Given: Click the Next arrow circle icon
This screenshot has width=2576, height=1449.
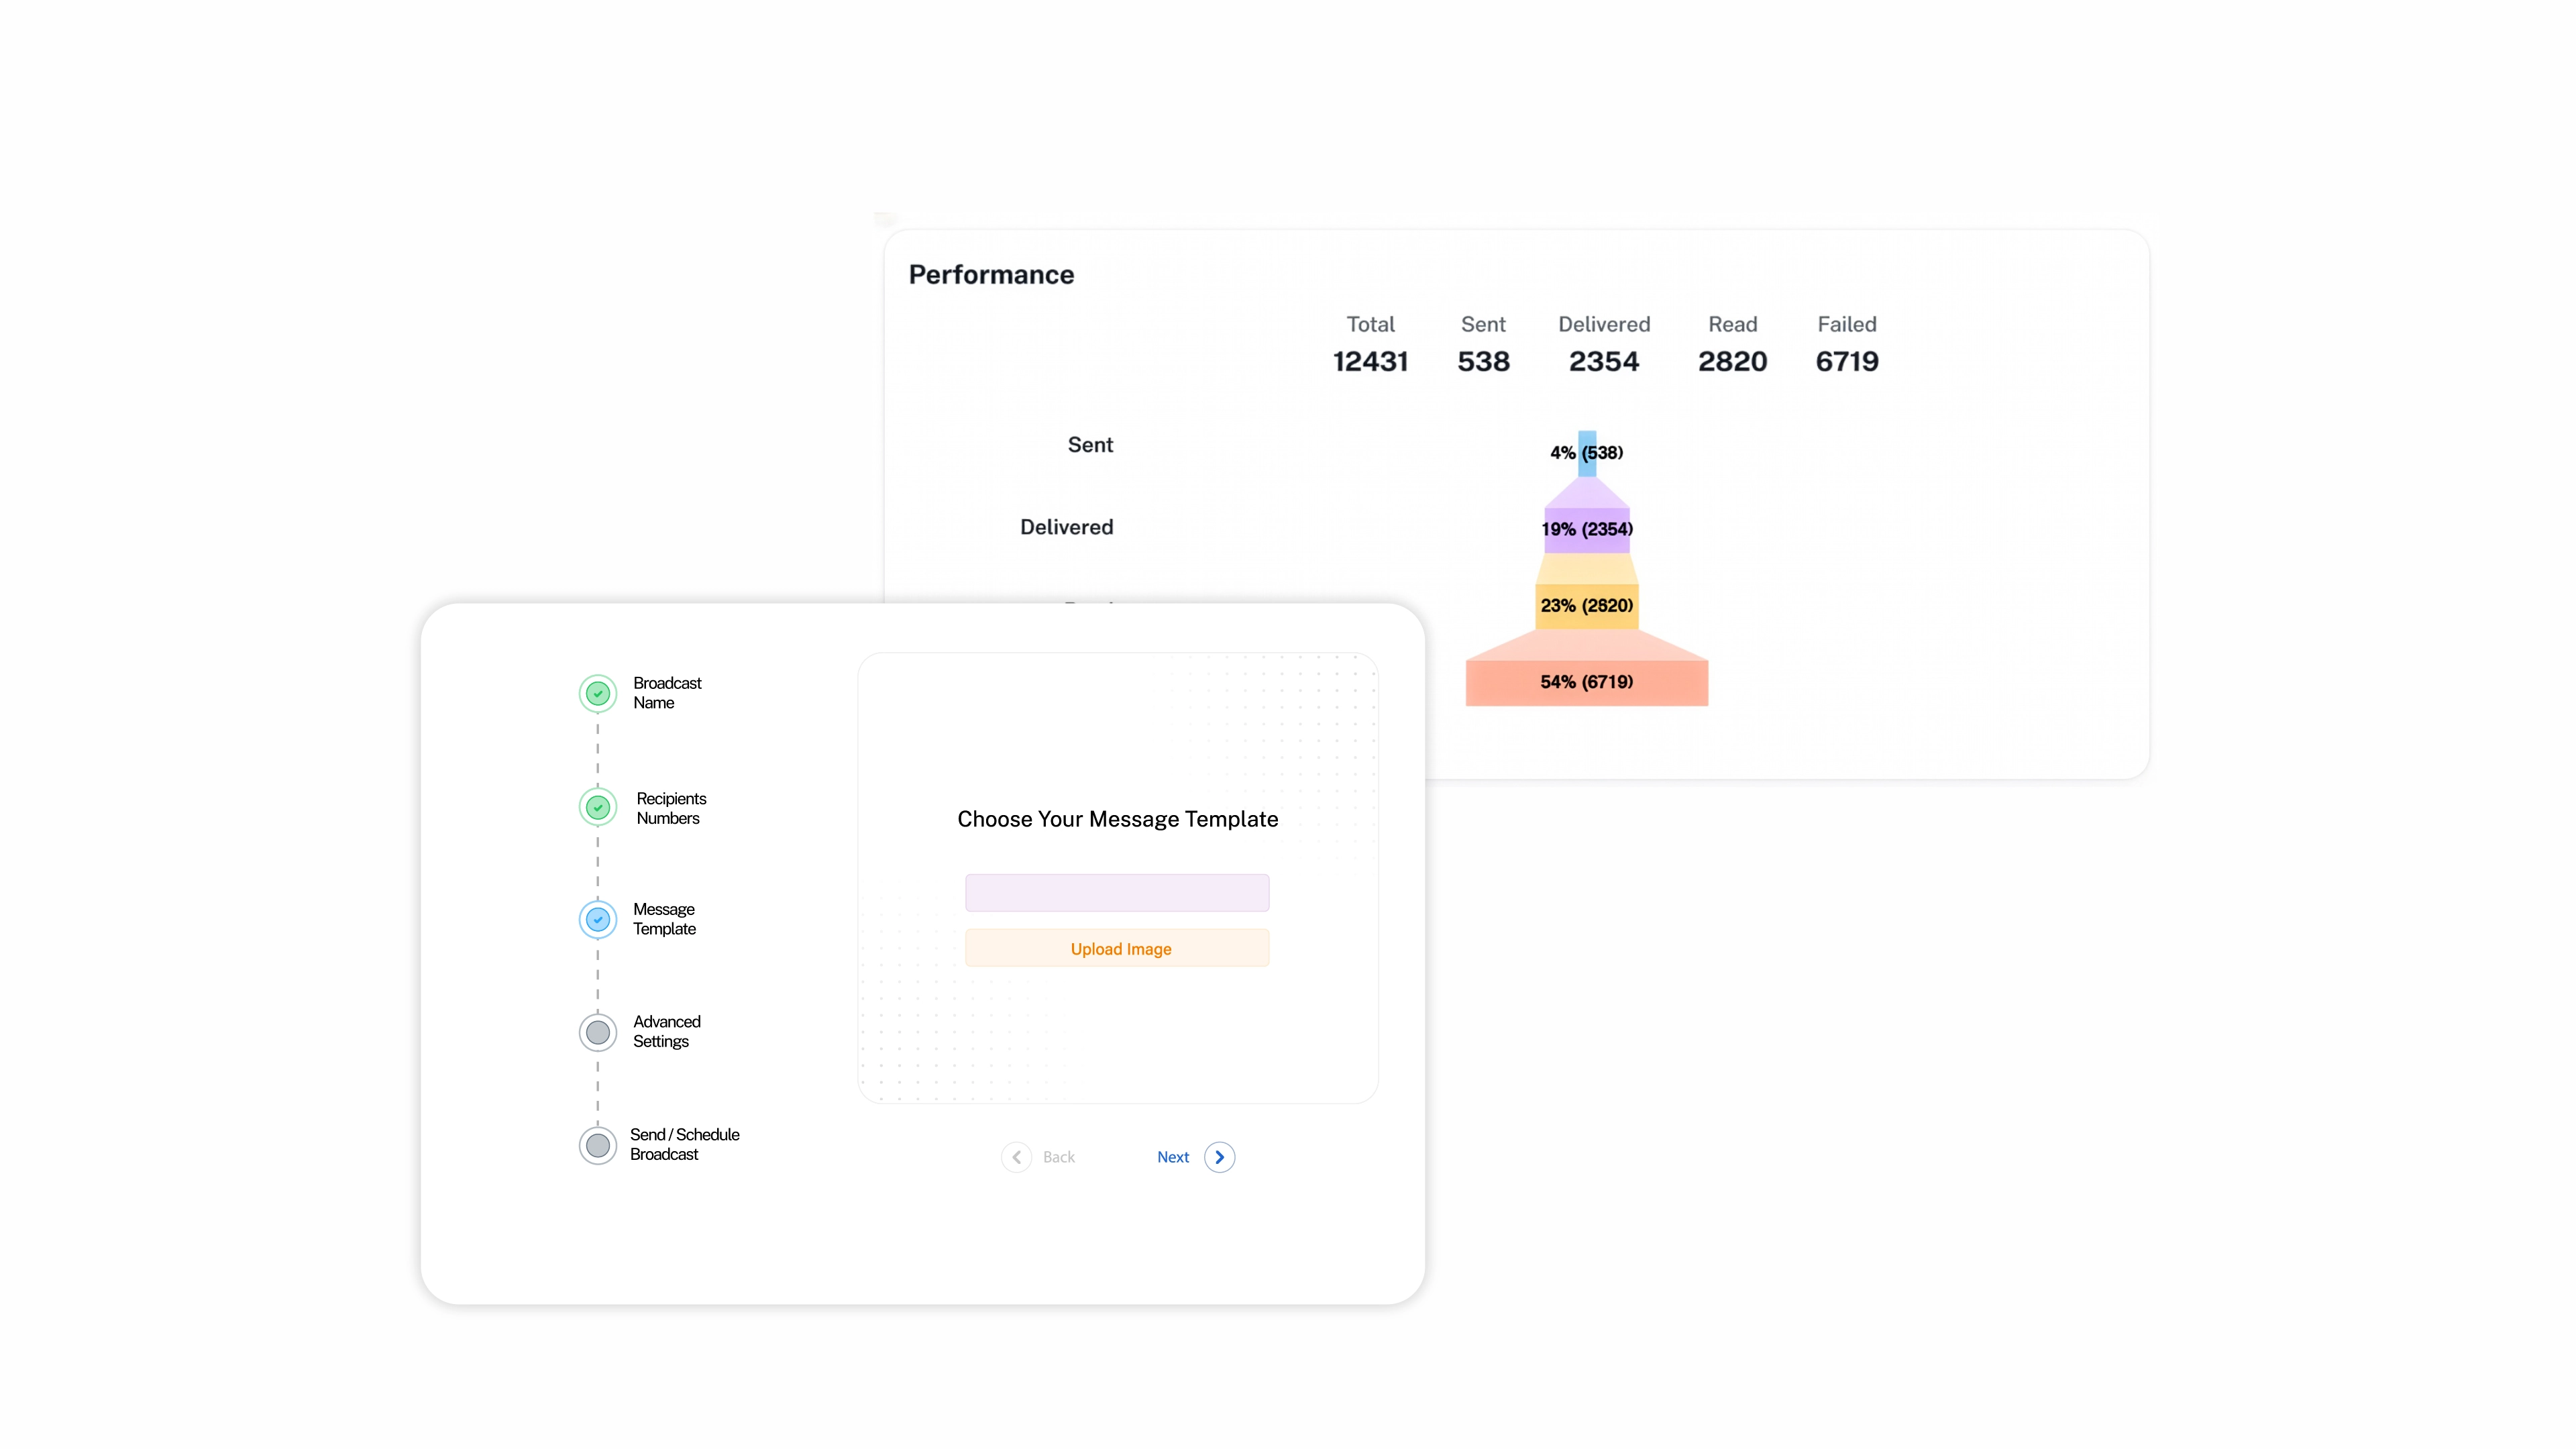Looking at the screenshot, I should click(1219, 1157).
